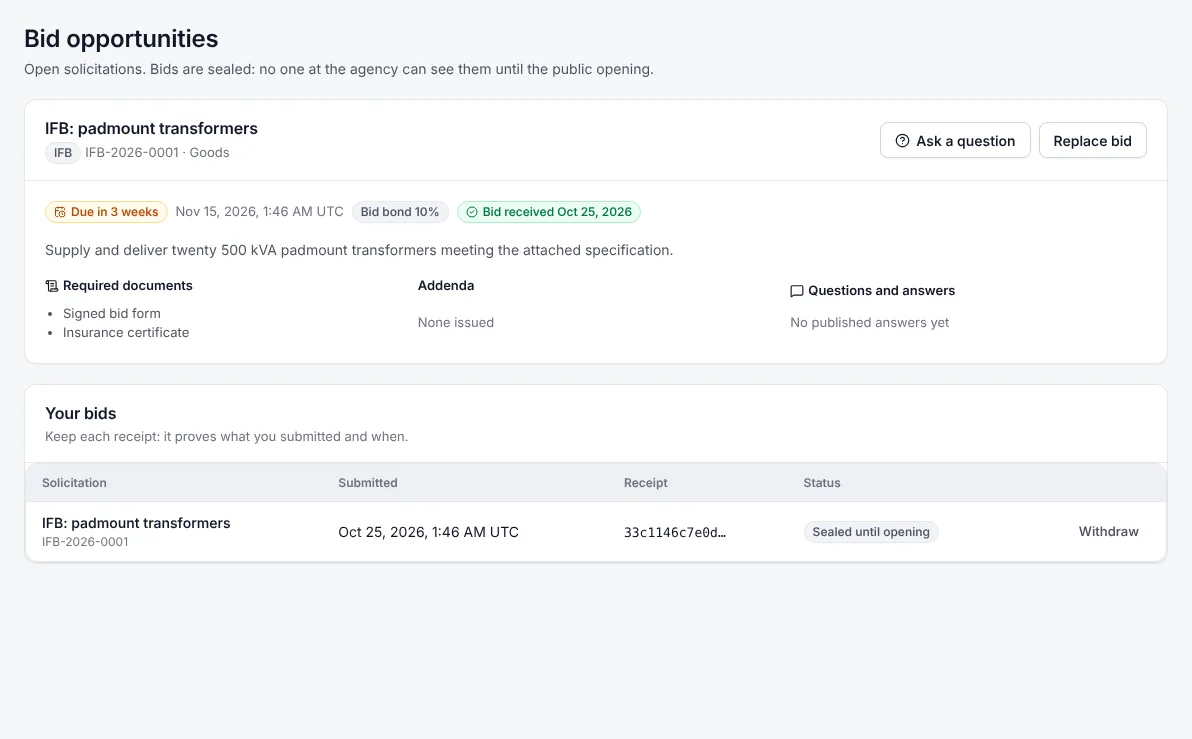Click the scroll icon beside Required documents
The width and height of the screenshot is (1192, 739).
52,286
